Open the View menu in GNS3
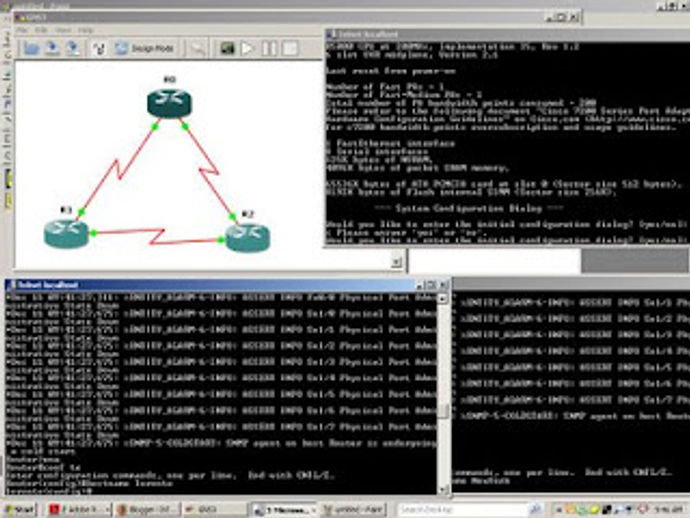This screenshot has width=690, height=518. coord(63,30)
